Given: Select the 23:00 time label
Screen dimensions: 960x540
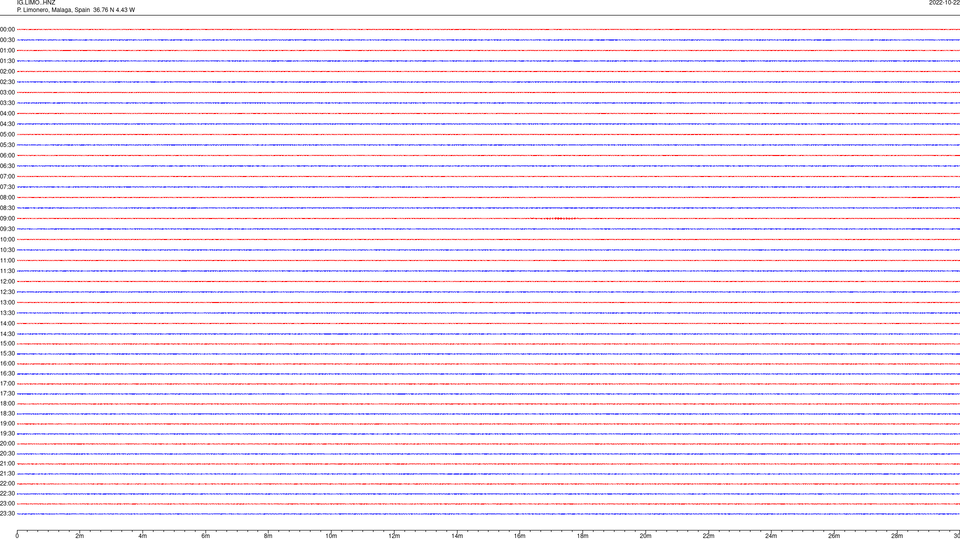Looking at the screenshot, I should pyautogui.click(x=7, y=504).
